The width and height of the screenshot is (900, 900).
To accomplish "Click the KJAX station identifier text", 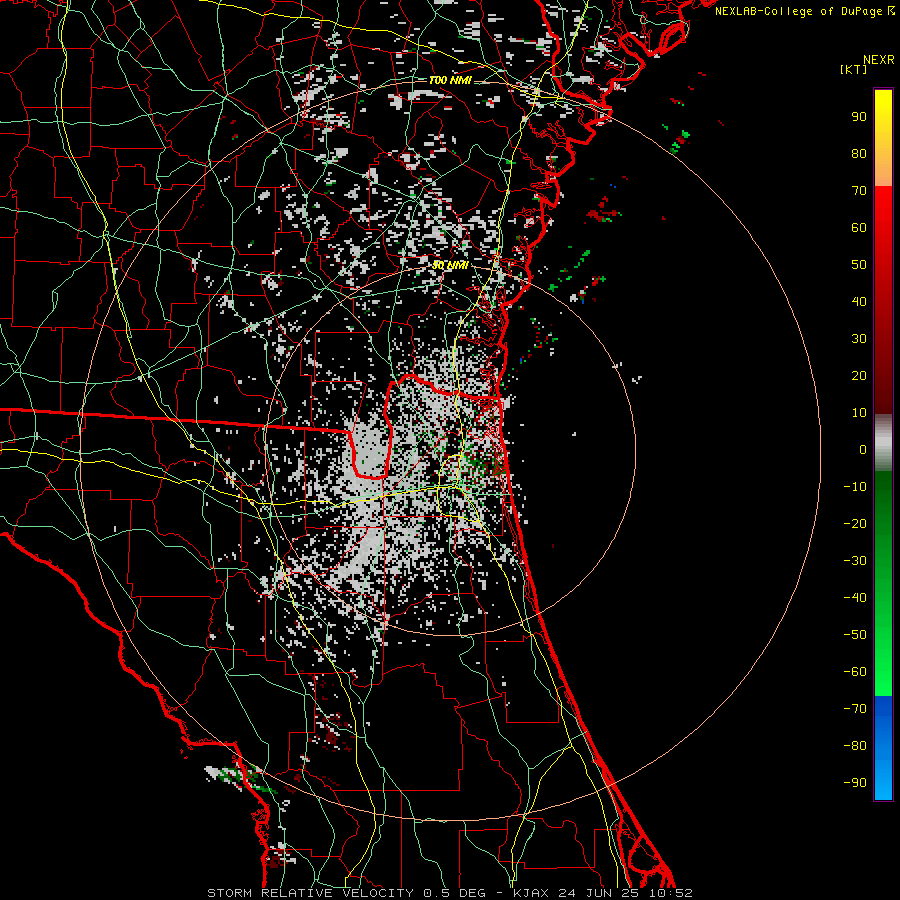I will (531, 893).
